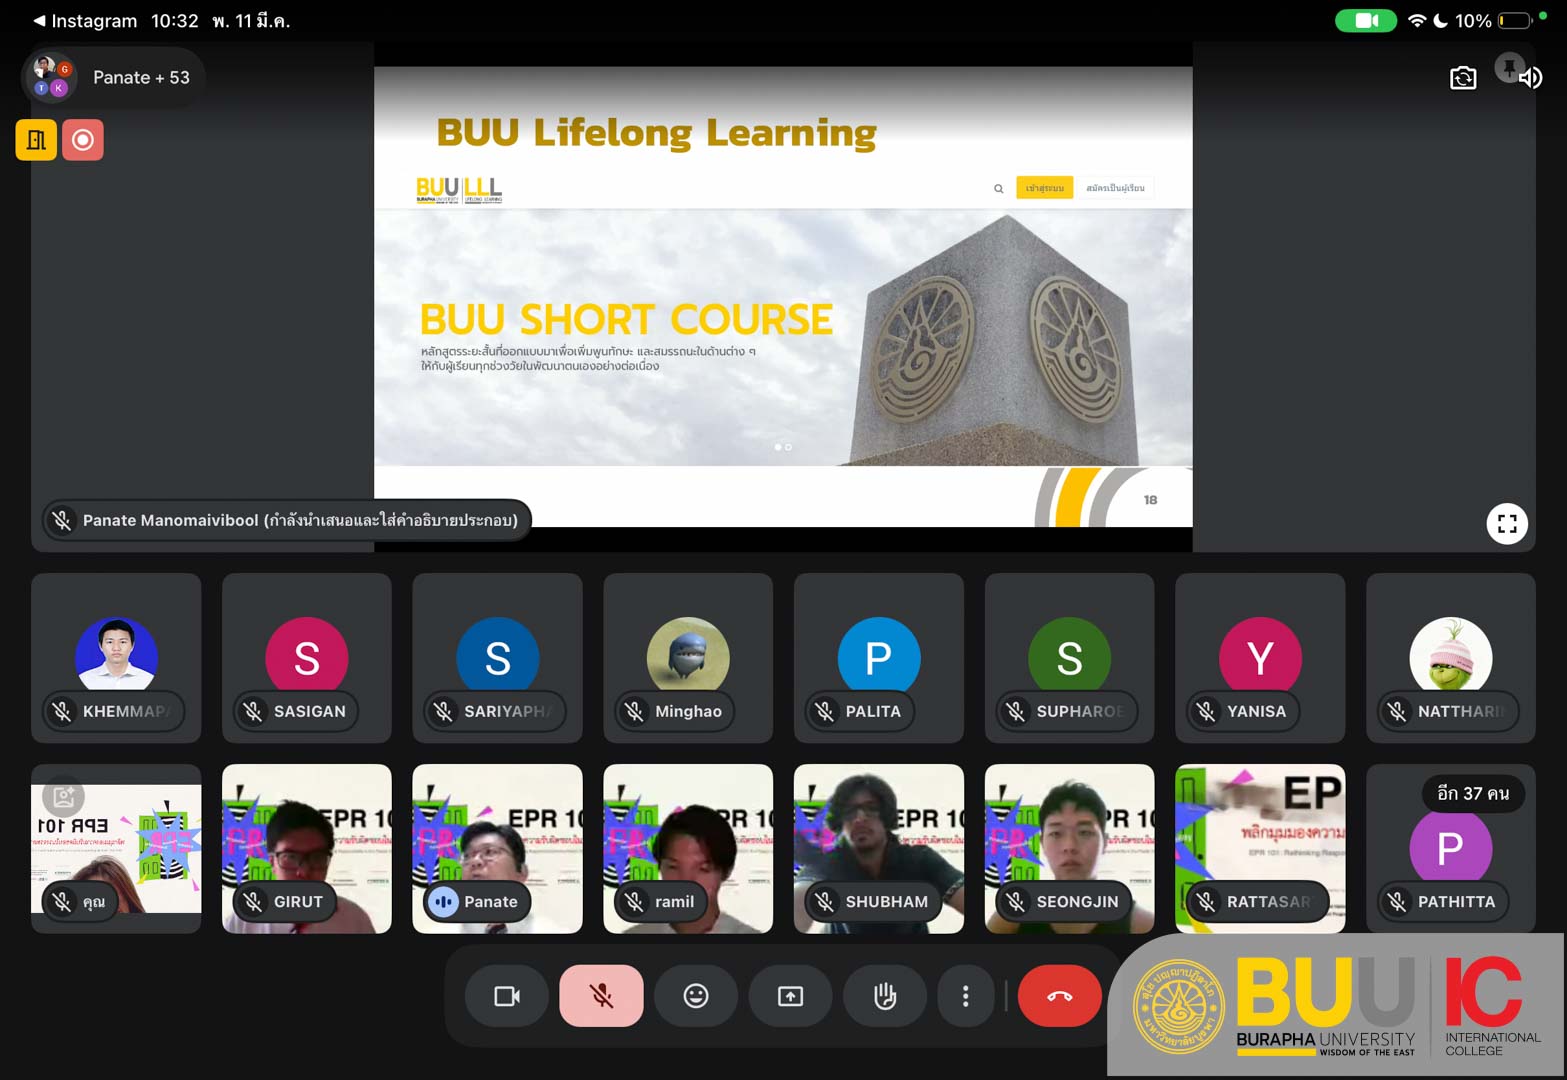The width and height of the screenshot is (1567, 1080).
Task: Tap the red recording indicator icon
Action: pos(83,140)
